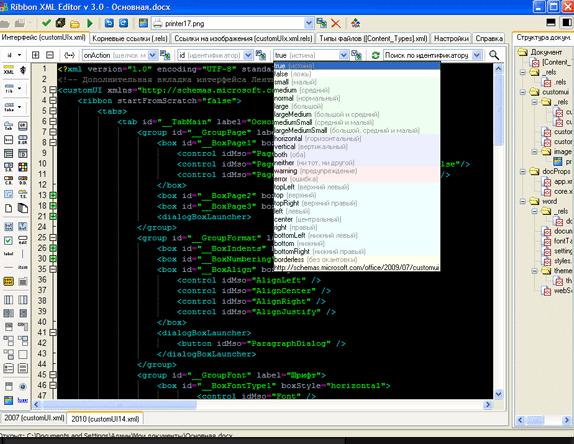The height and width of the screenshot is (444, 574).
Task: Select the Документ root tree node
Action: point(545,52)
